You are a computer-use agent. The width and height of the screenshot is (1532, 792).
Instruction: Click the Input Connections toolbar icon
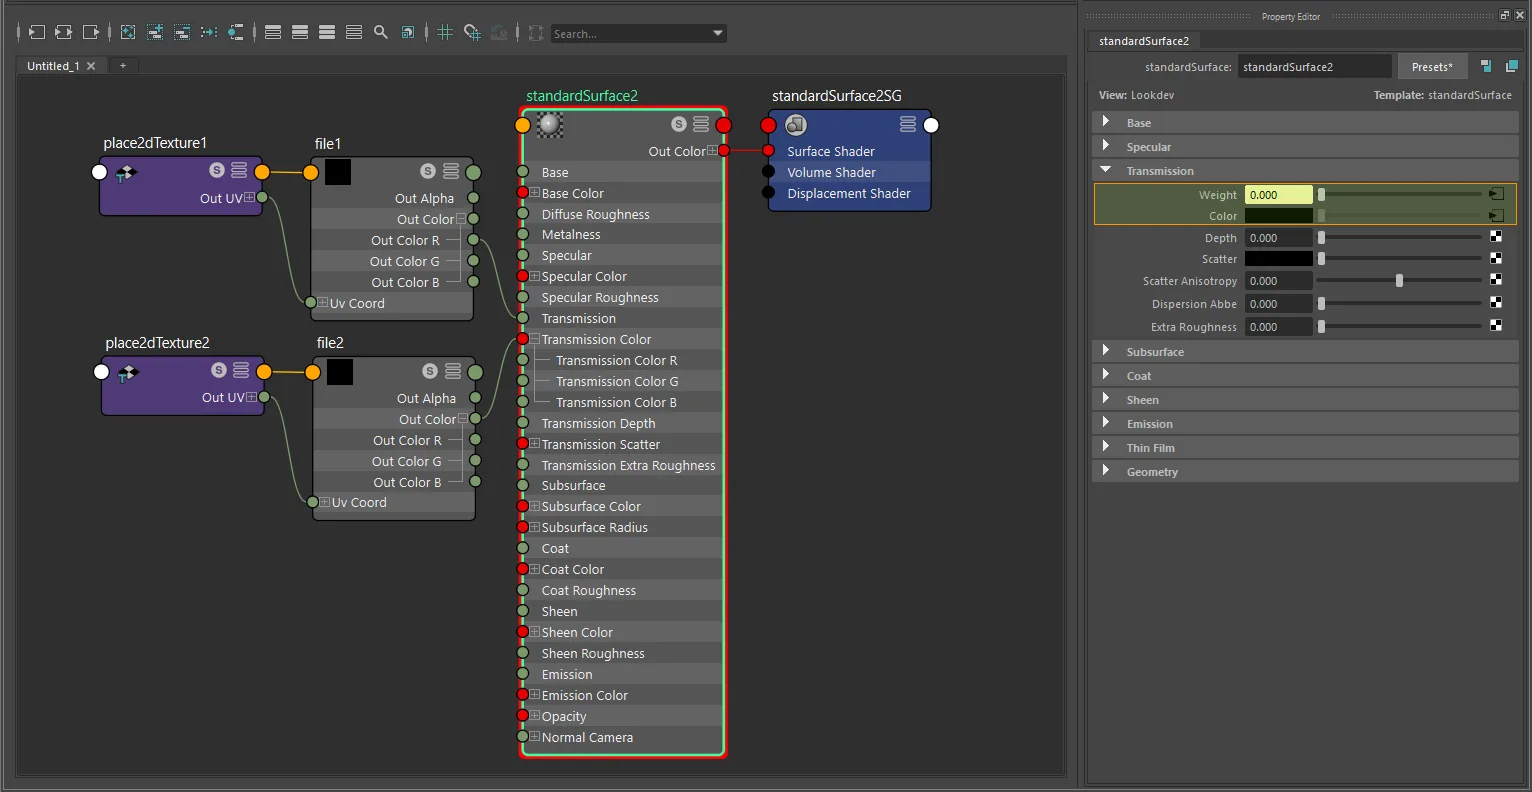(36, 33)
